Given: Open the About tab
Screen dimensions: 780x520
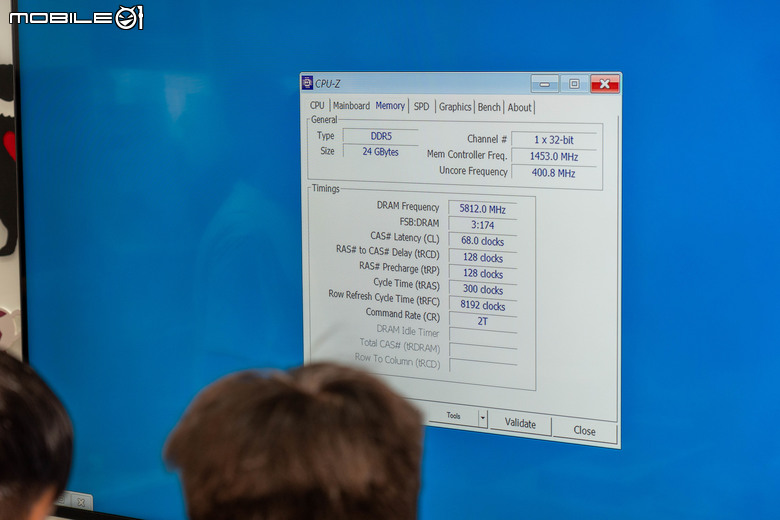Looking at the screenshot, I should pos(519,107).
